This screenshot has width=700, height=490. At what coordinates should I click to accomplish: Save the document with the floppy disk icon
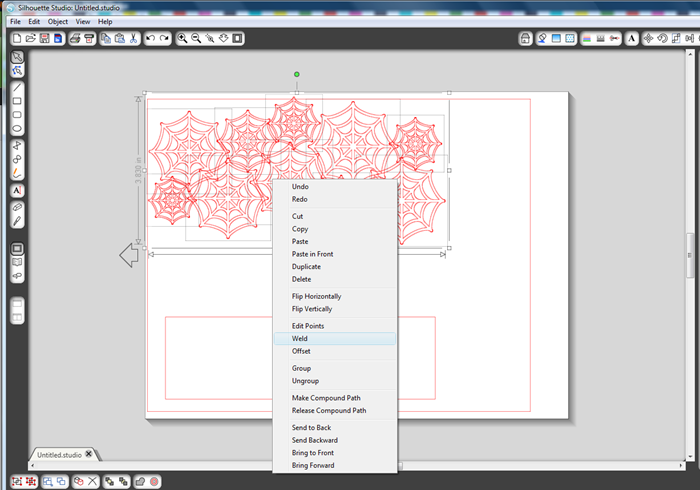44,38
